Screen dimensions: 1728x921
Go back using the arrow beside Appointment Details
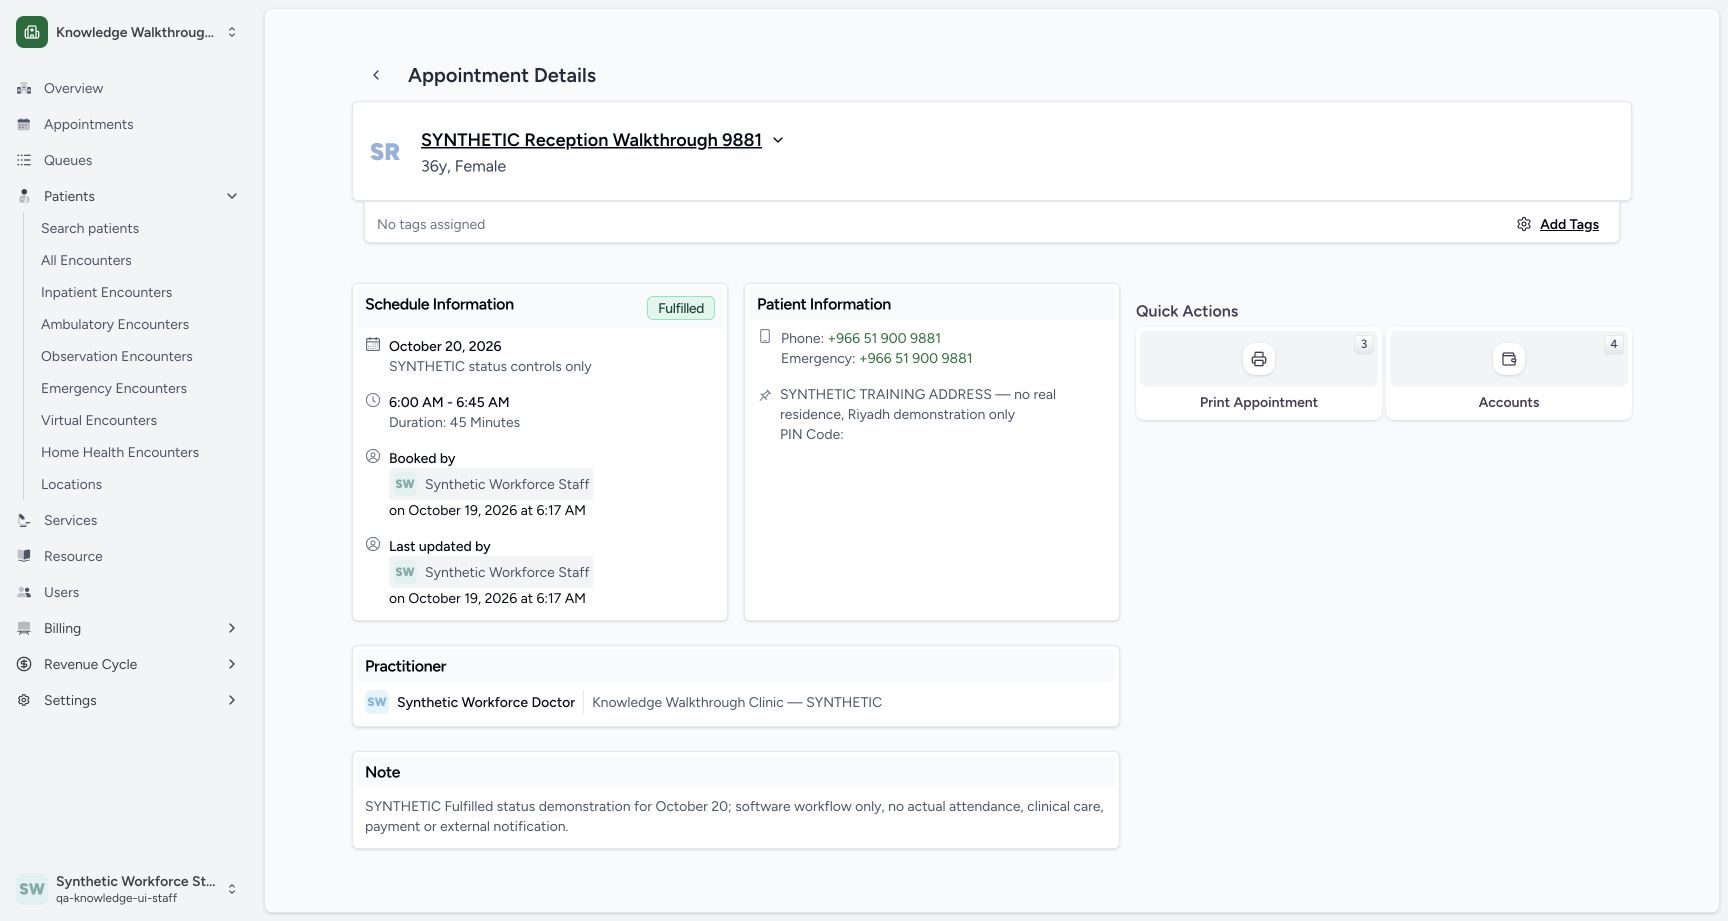point(376,75)
